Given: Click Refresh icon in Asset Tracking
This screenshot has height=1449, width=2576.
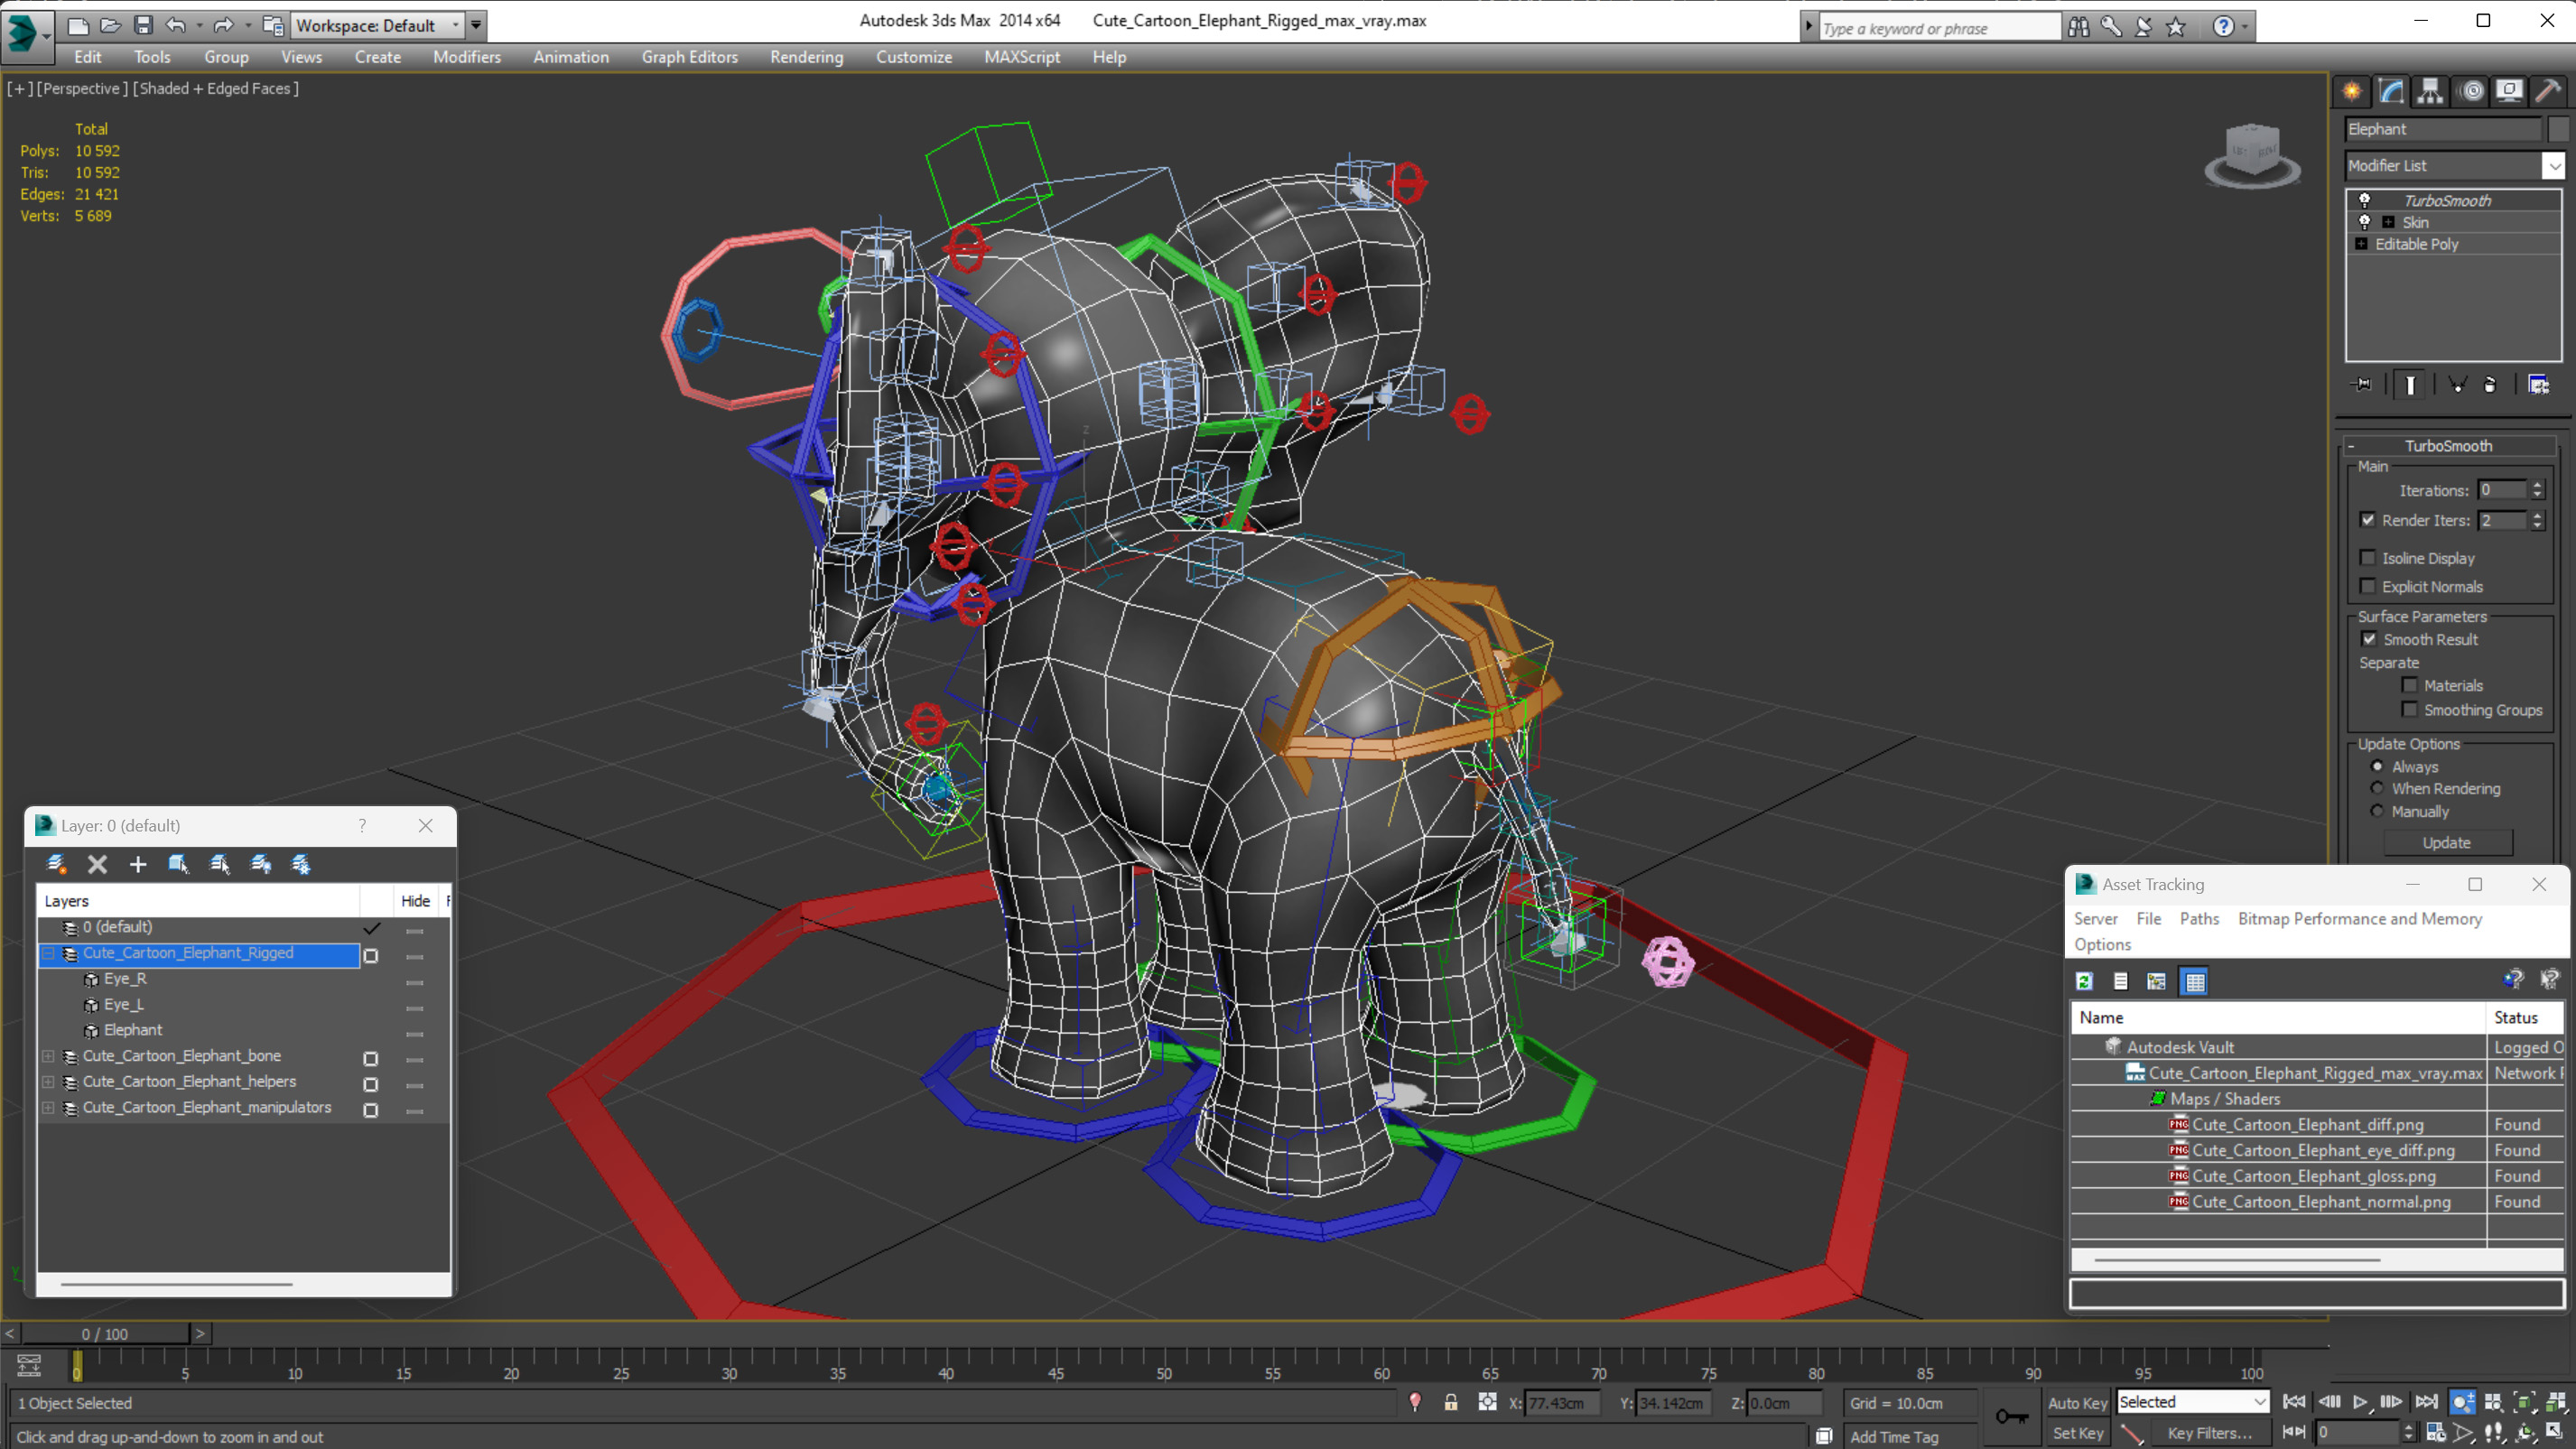Looking at the screenshot, I should (x=2085, y=981).
